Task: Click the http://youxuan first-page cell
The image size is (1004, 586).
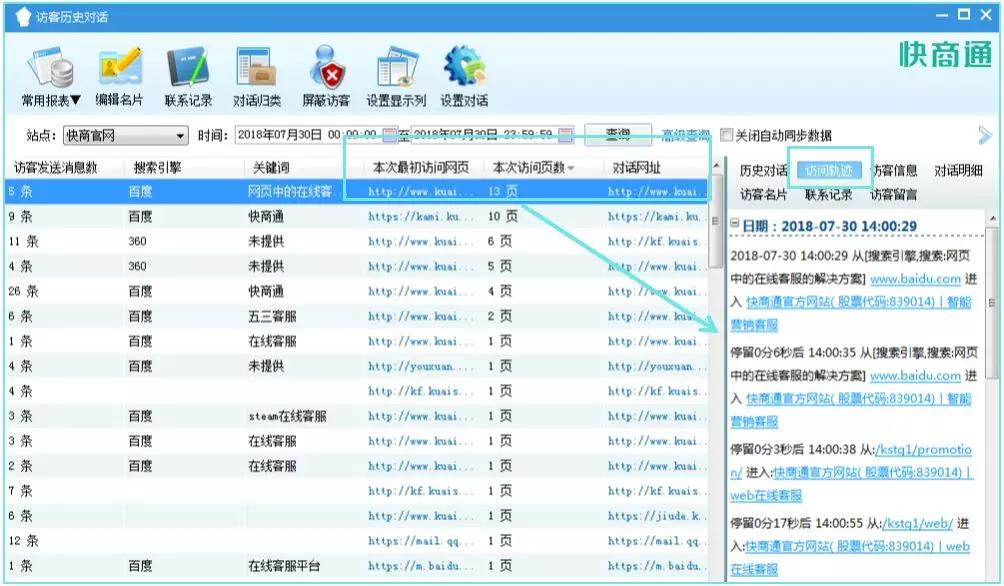Action: pyautogui.click(x=421, y=366)
